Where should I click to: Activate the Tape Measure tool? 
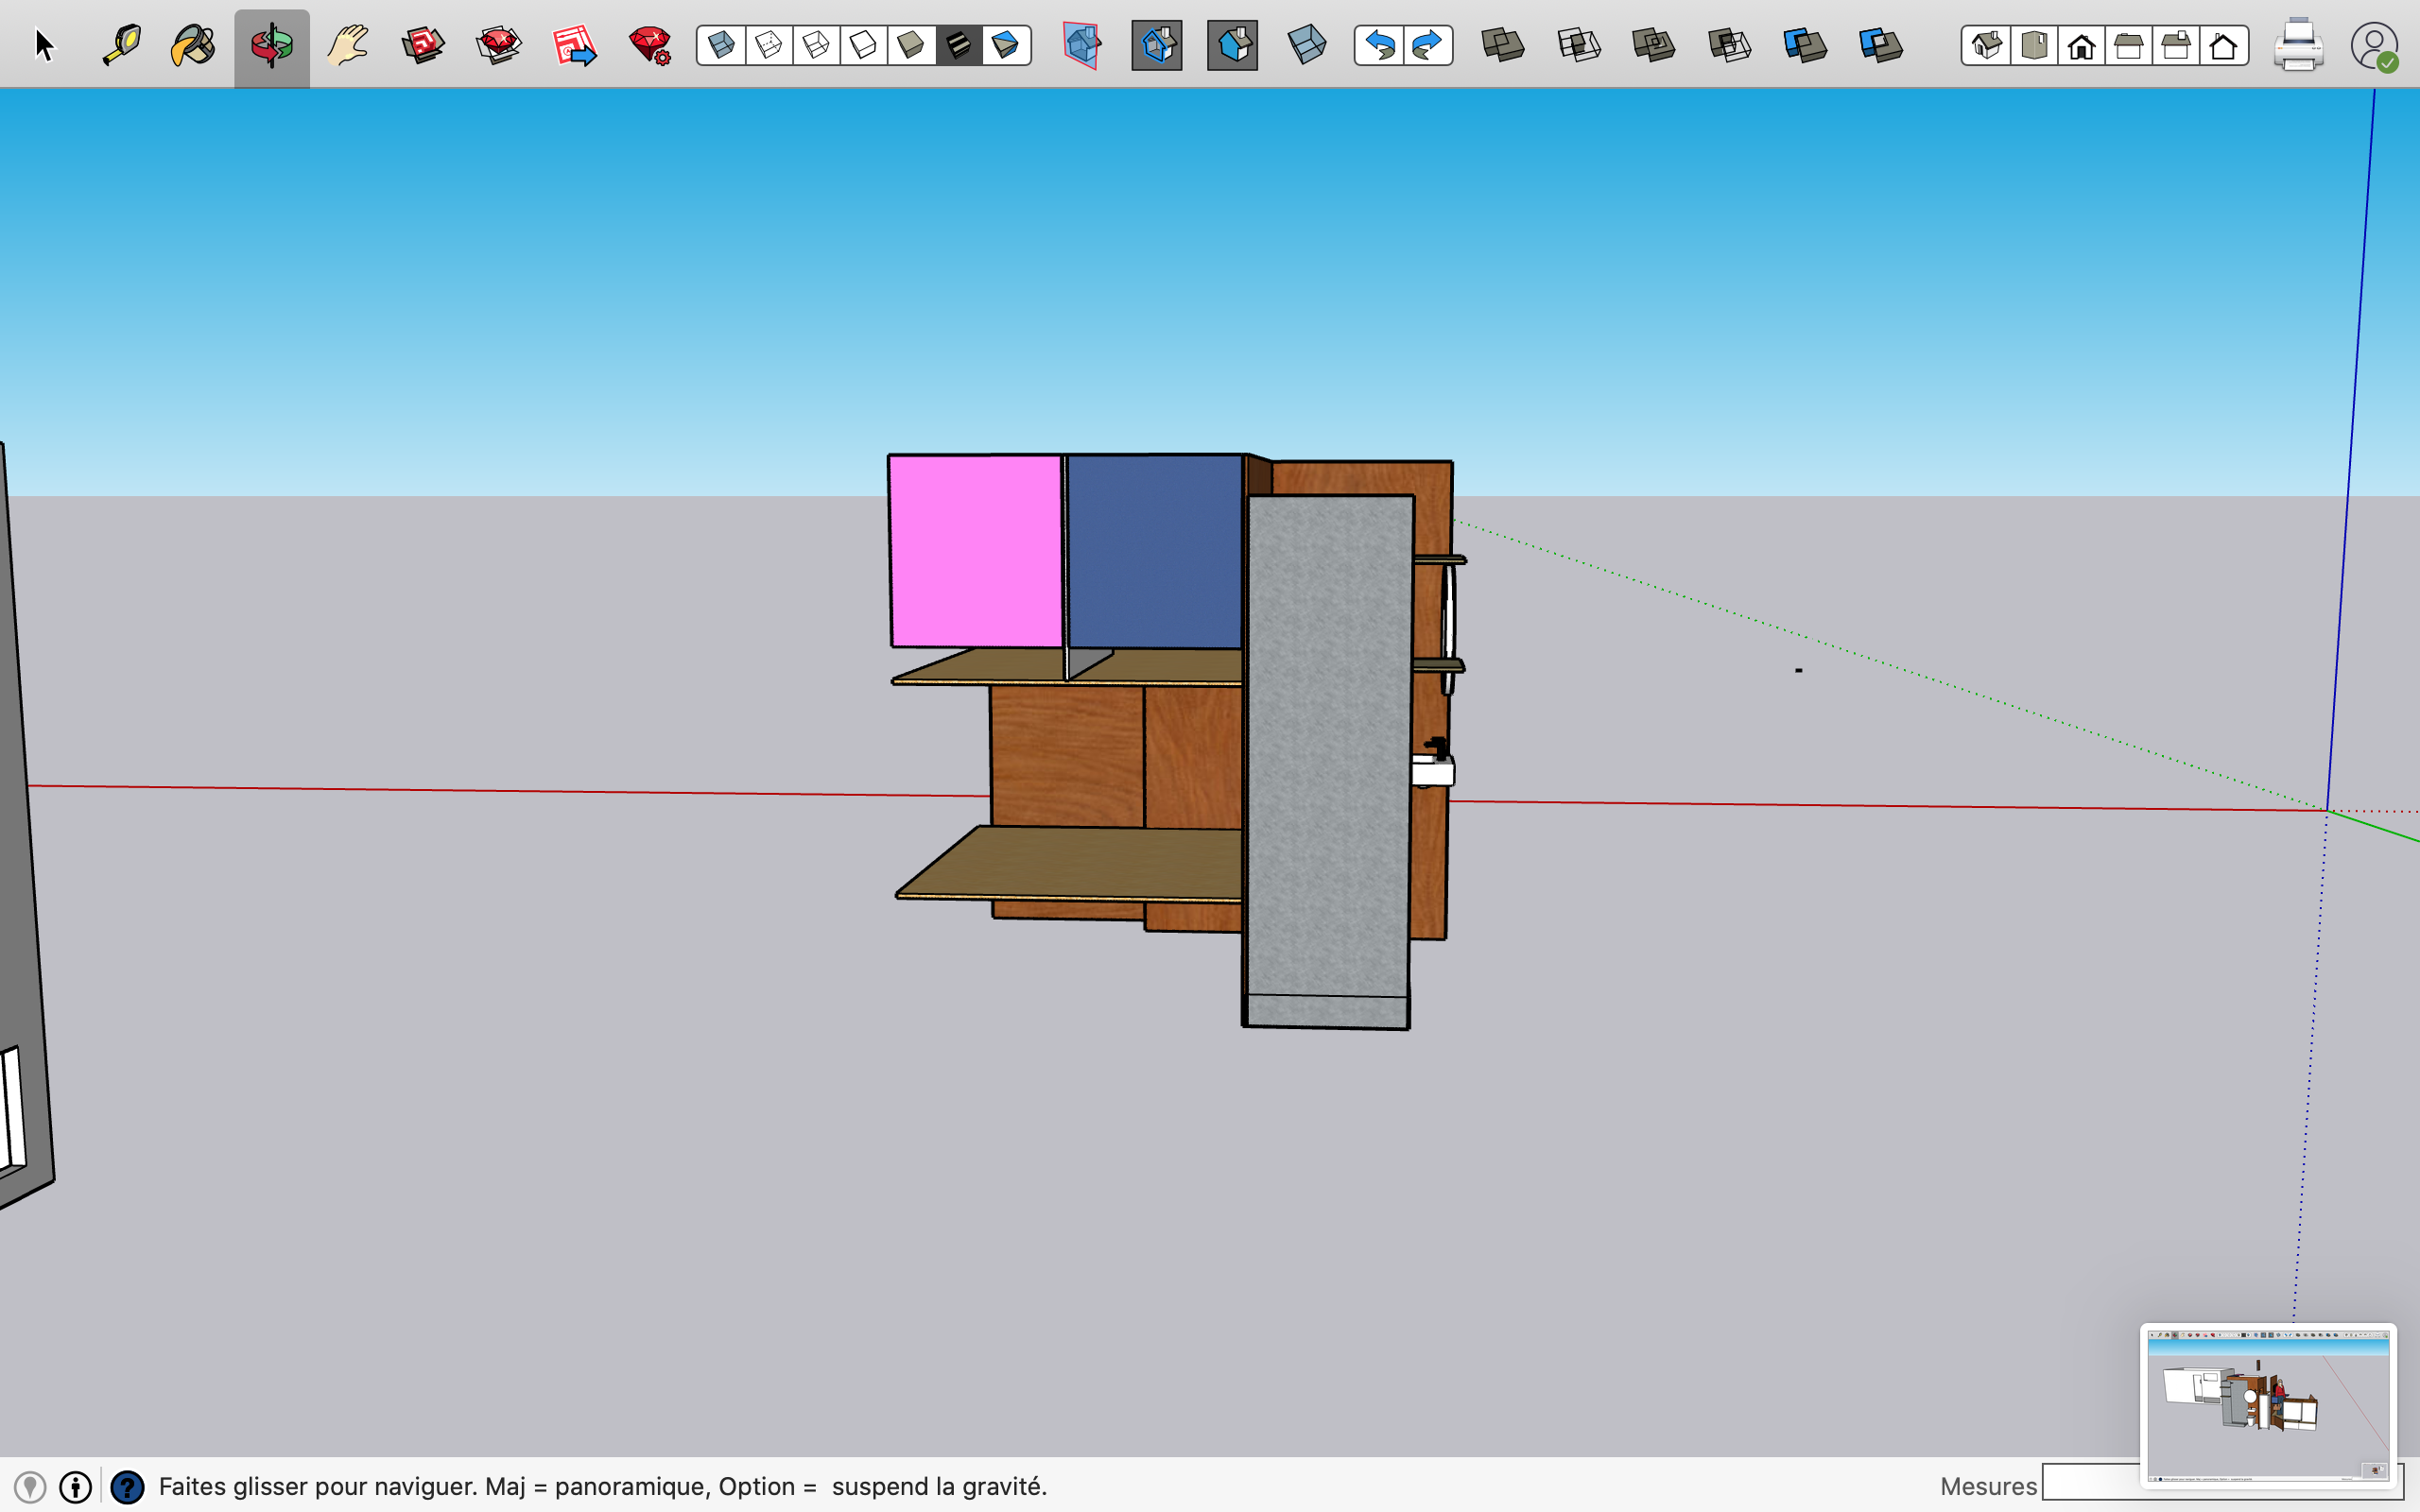click(122, 46)
